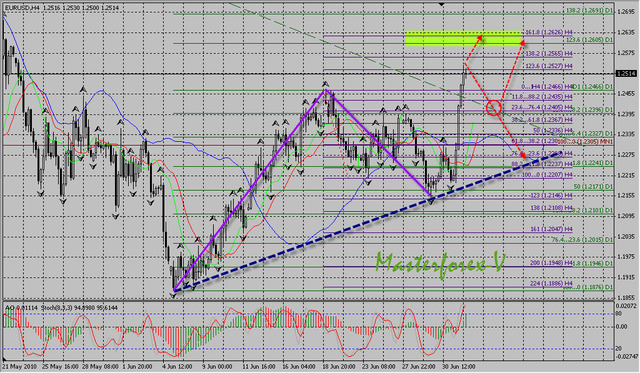
Task: Click the fractal arrow above the 18 Jun peak
Action: (325, 84)
